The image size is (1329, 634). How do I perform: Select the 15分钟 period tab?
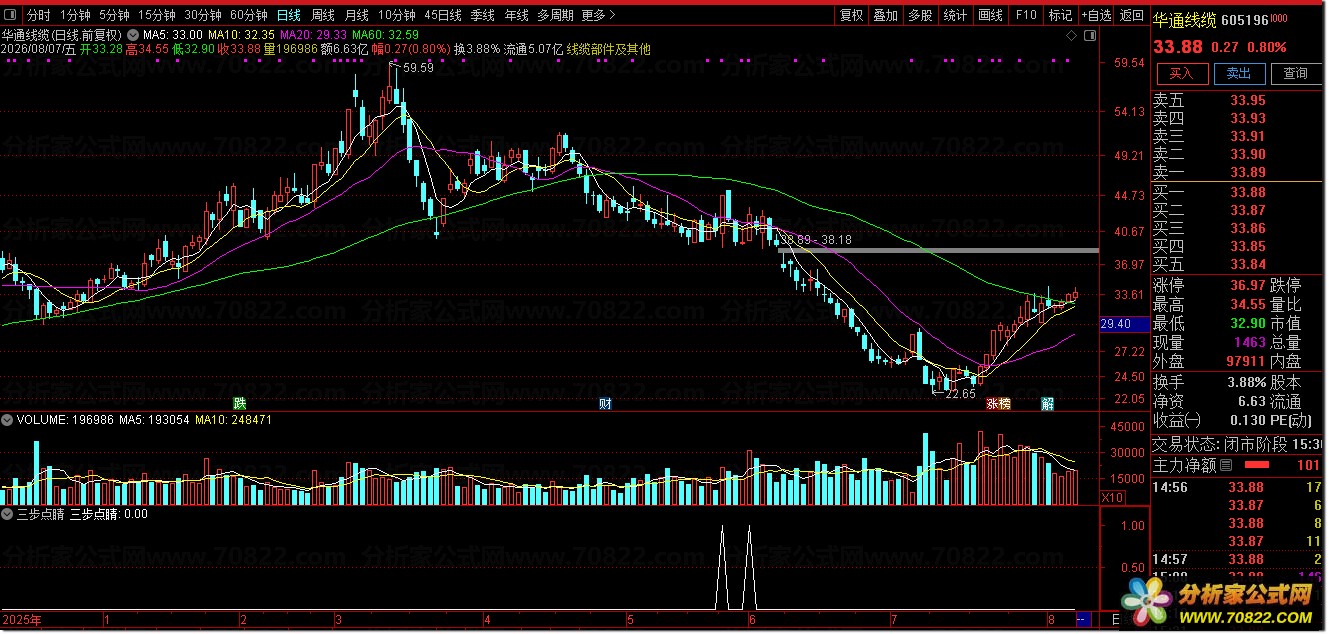157,15
